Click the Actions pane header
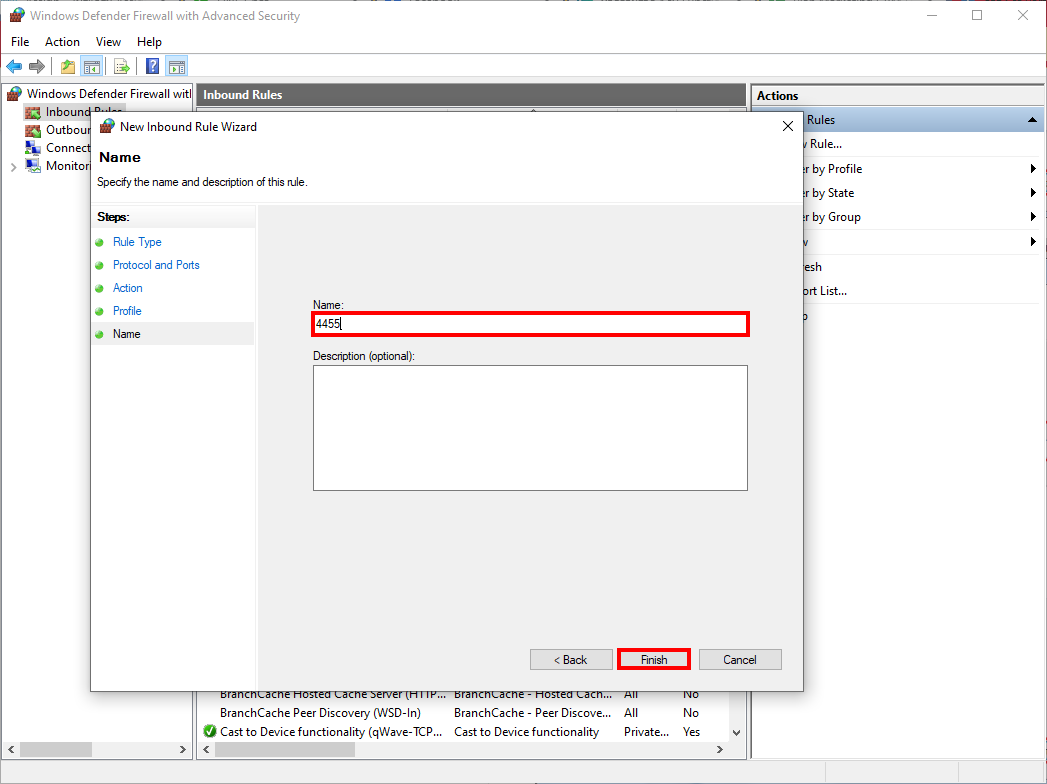1047x784 pixels. tap(898, 95)
